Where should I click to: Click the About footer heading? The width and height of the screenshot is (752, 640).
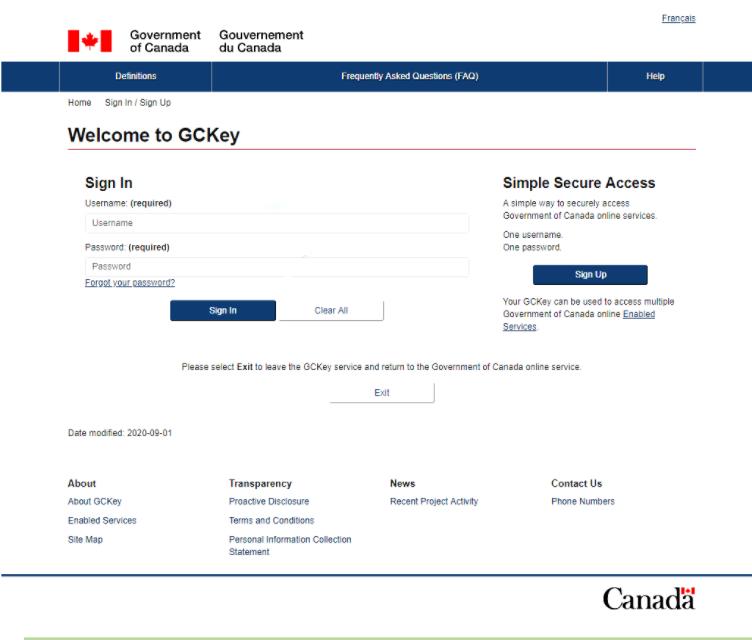(x=82, y=484)
